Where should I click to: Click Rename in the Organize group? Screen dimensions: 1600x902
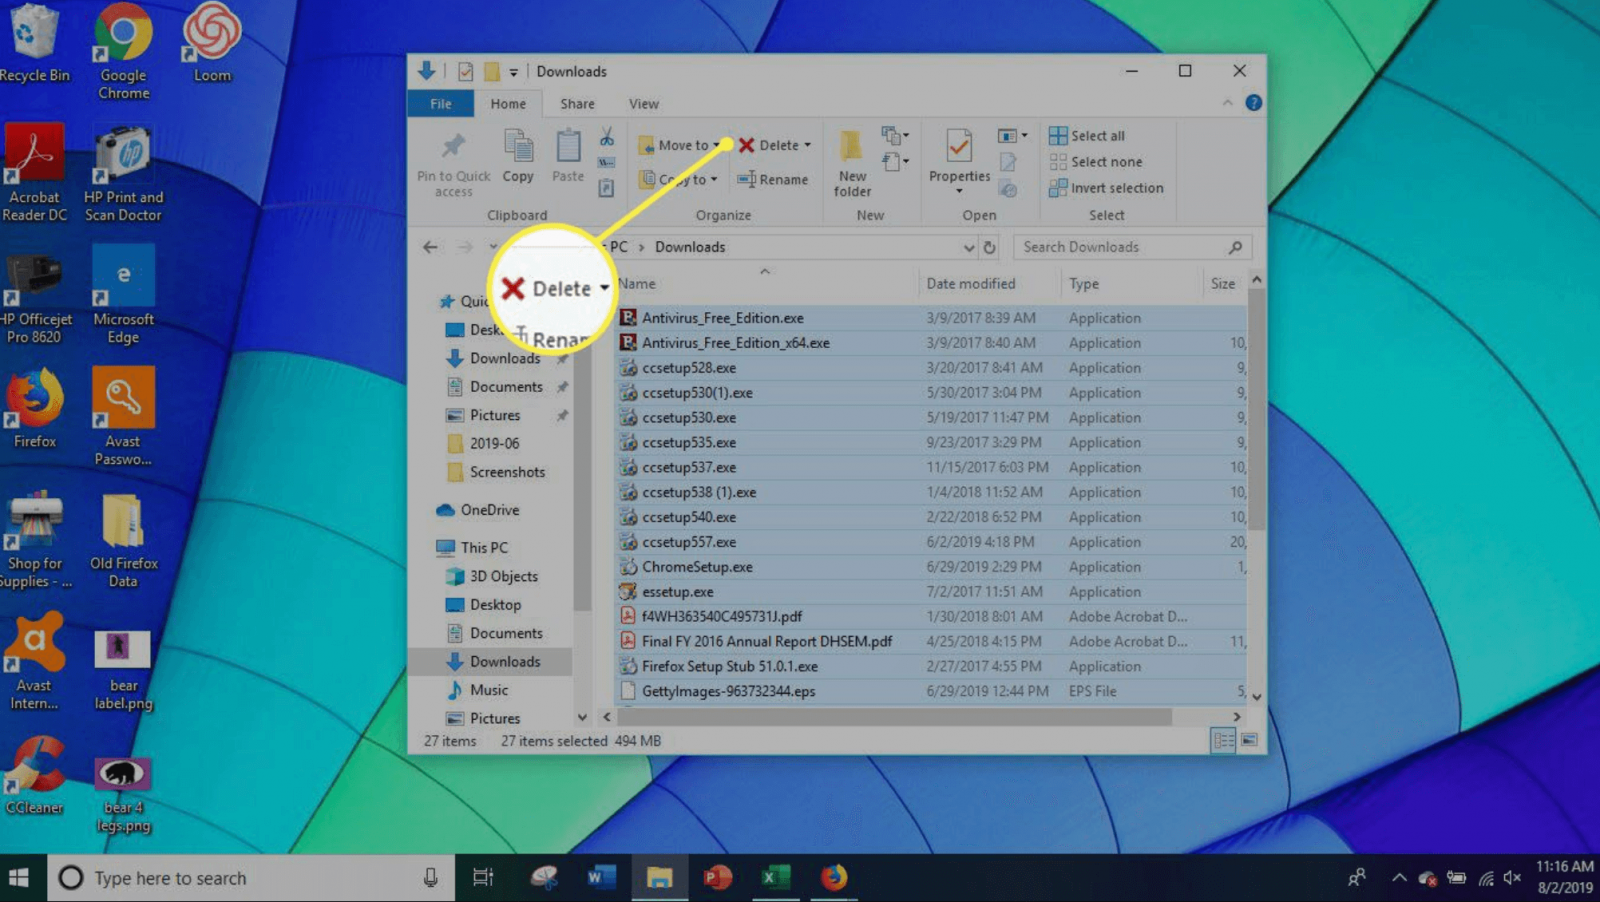[x=772, y=180]
